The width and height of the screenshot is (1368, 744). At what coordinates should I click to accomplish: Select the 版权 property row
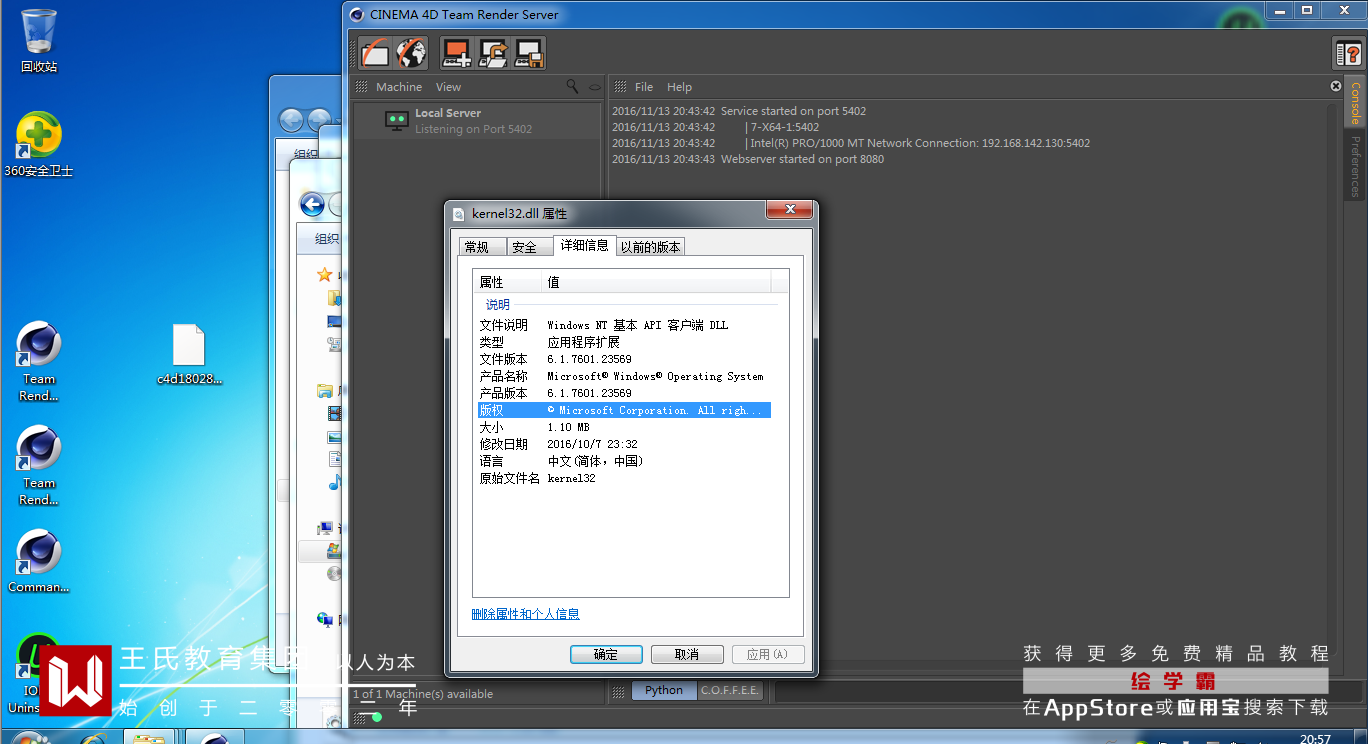pos(624,410)
